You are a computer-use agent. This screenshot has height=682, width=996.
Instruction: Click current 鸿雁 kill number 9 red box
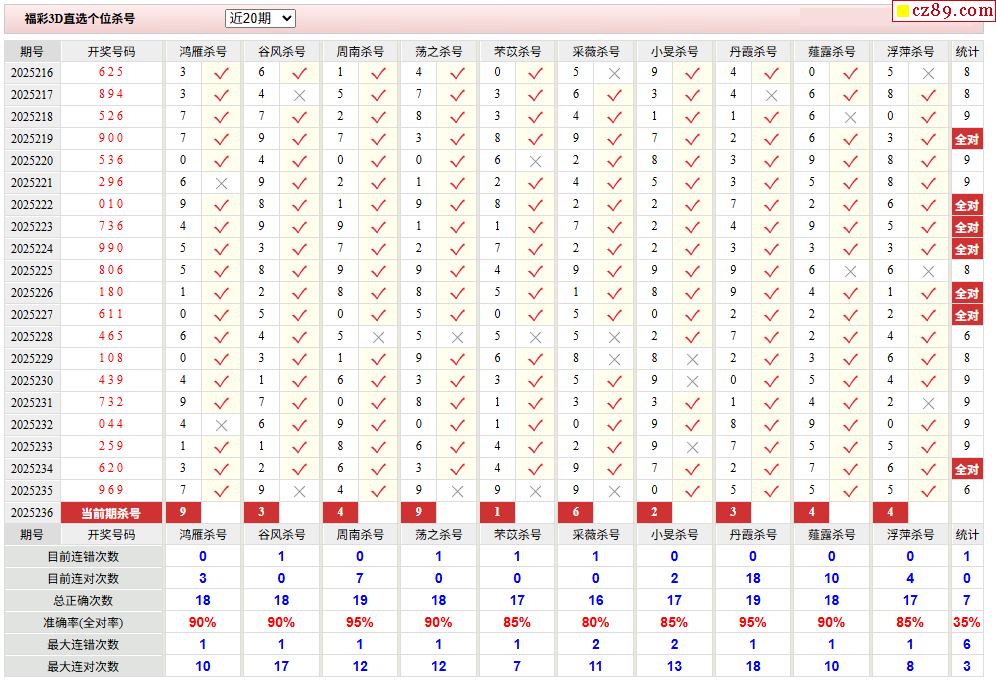pos(184,512)
